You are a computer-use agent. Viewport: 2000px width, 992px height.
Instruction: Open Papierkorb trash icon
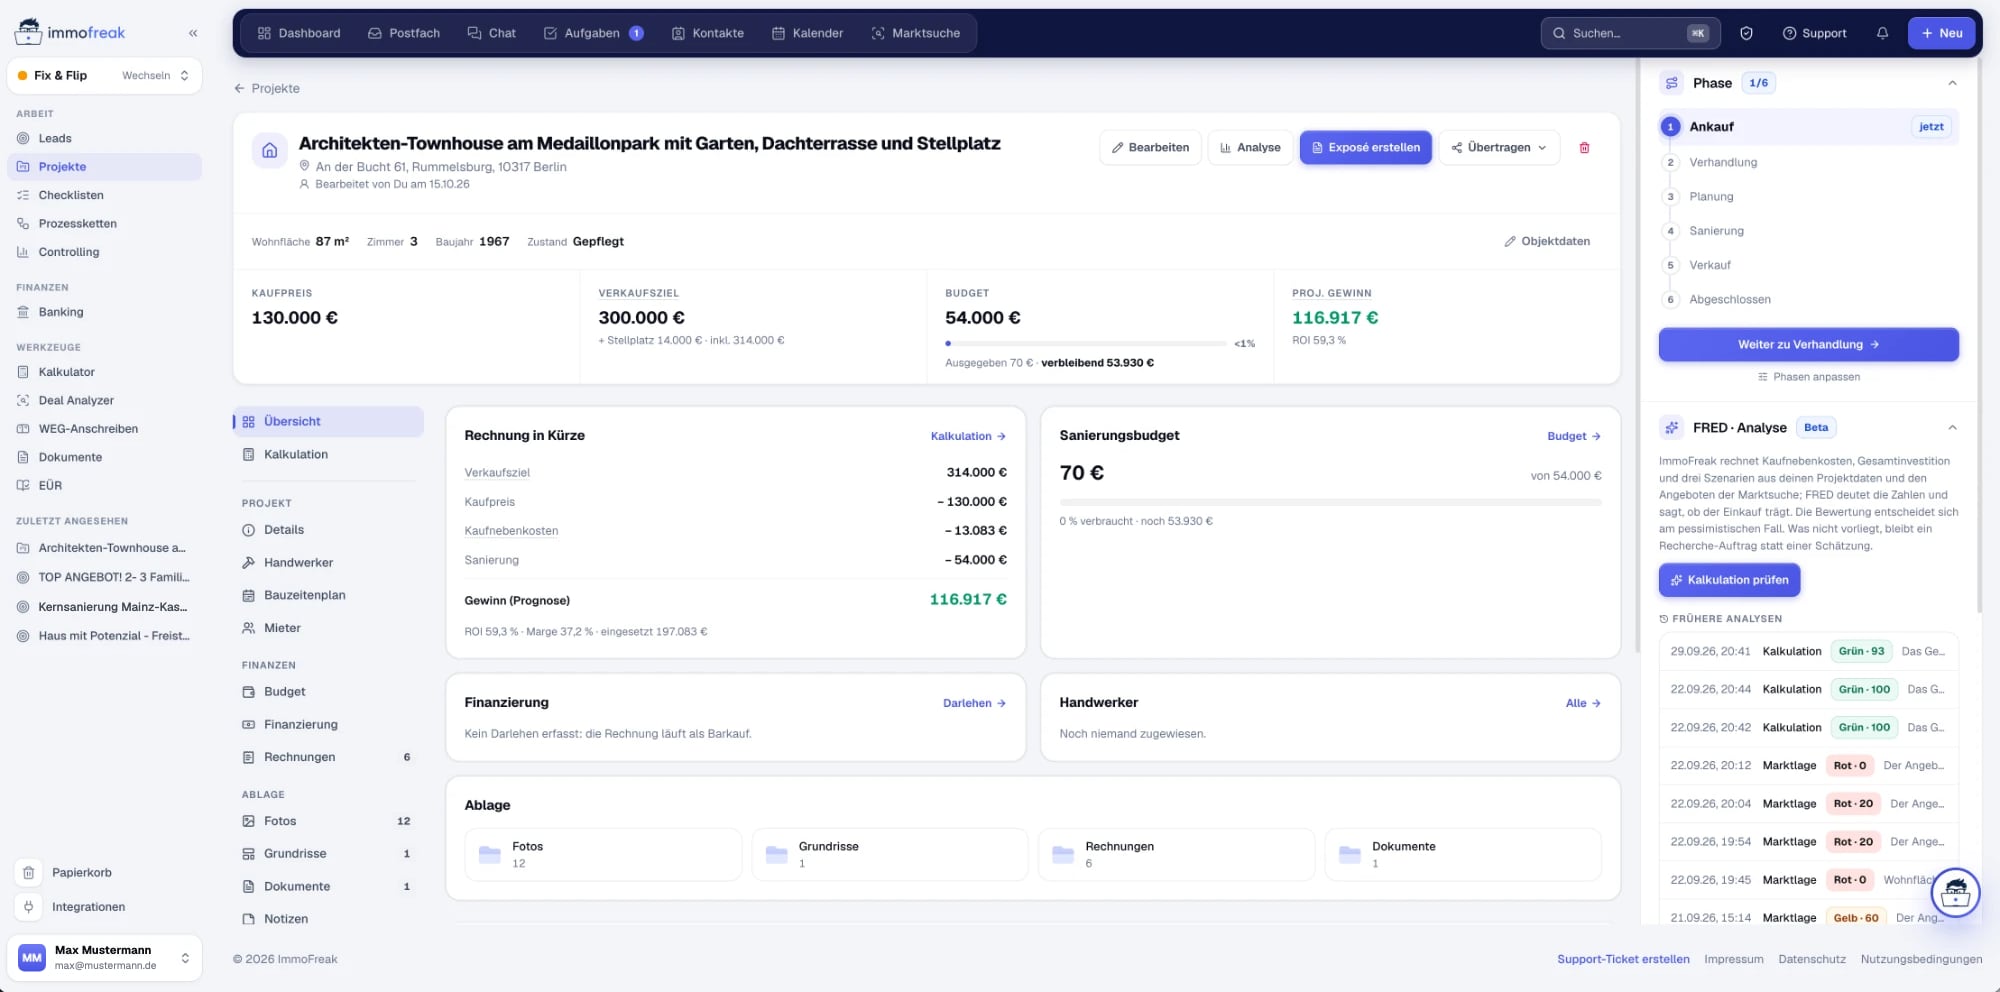(x=29, y=872)
